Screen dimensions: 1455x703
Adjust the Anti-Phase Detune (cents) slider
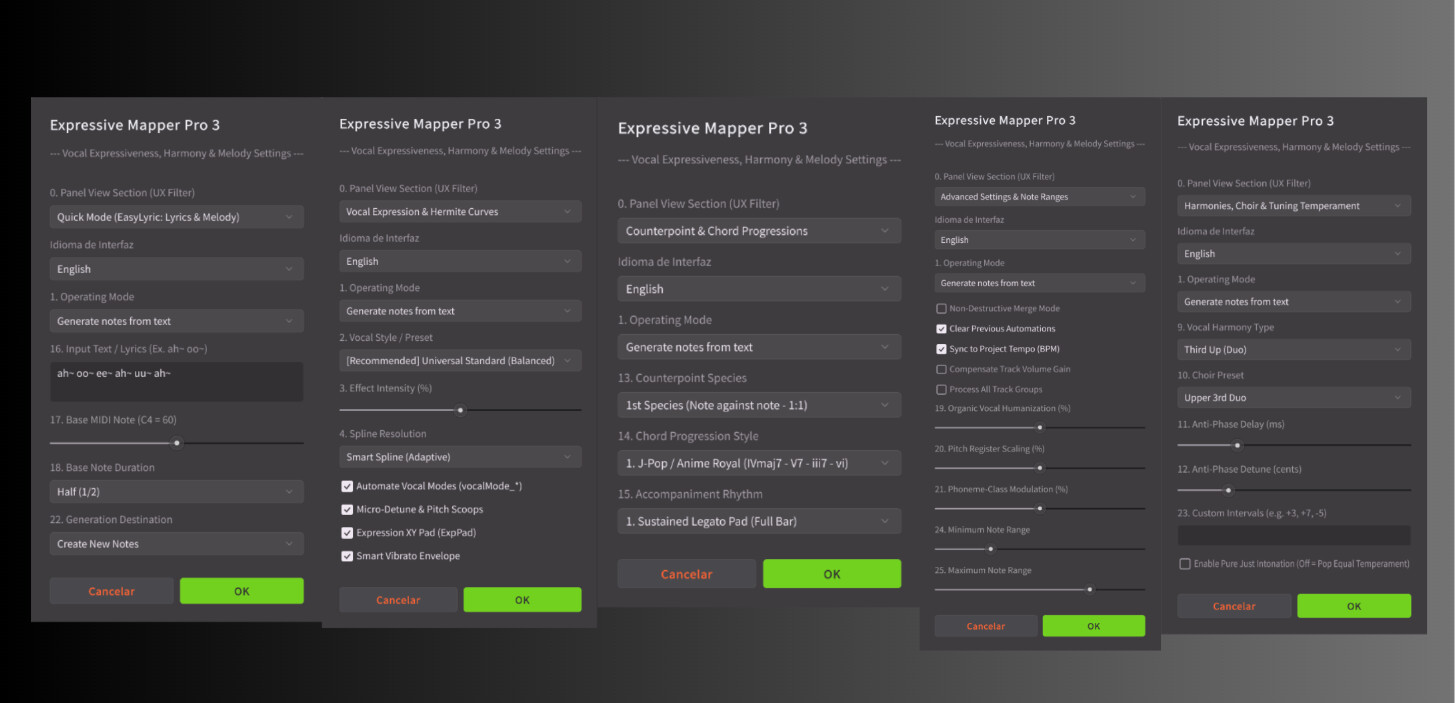pyautogui.click(x=1294, y=490)
